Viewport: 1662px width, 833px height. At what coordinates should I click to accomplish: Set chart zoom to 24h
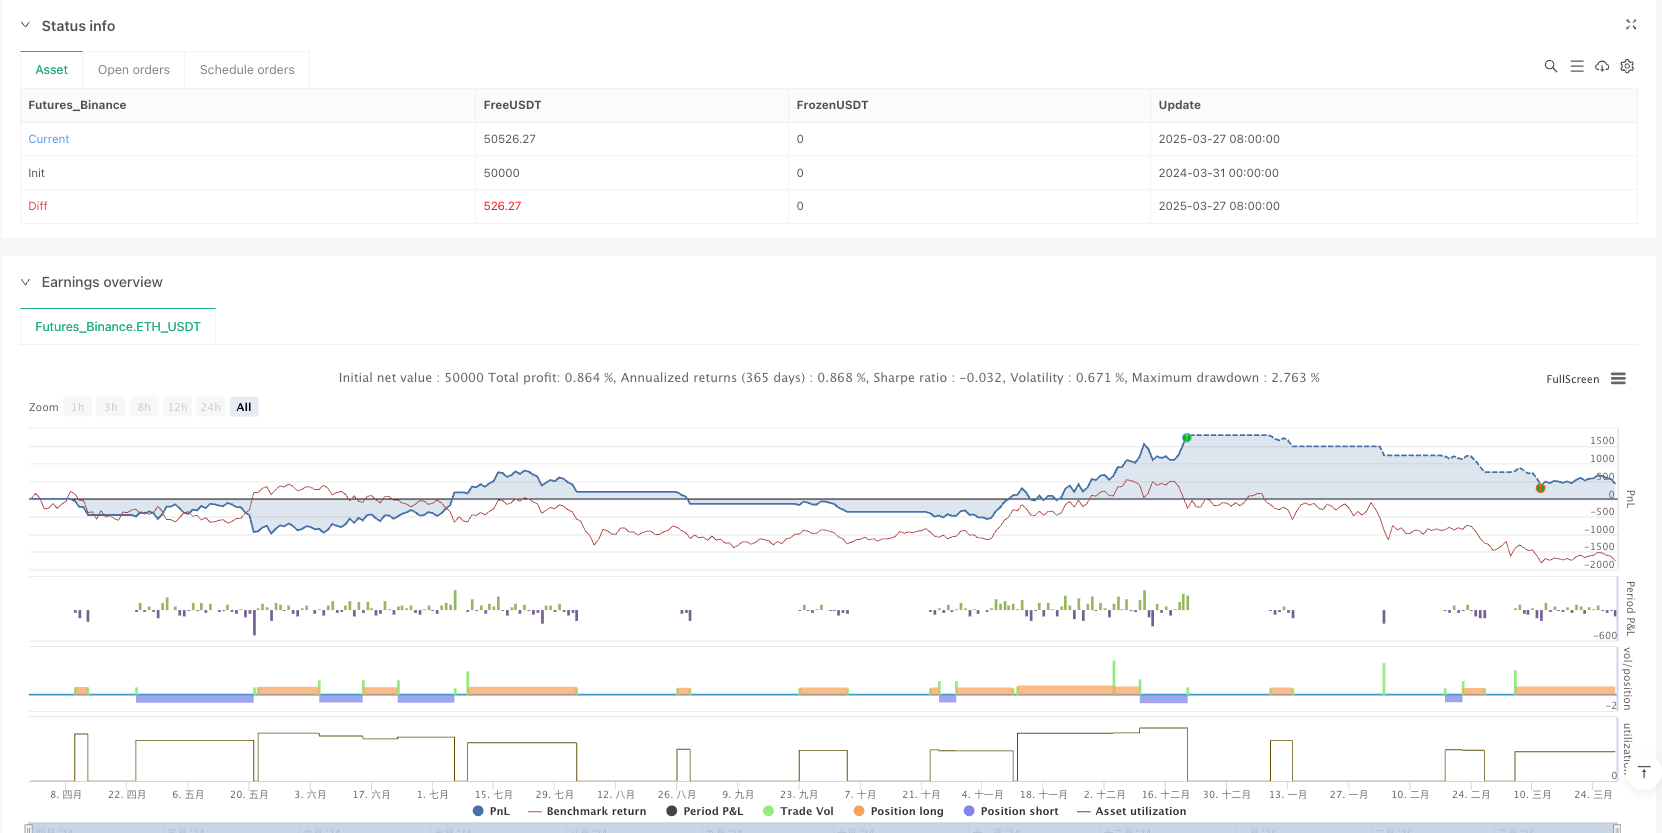click(210, 407)
